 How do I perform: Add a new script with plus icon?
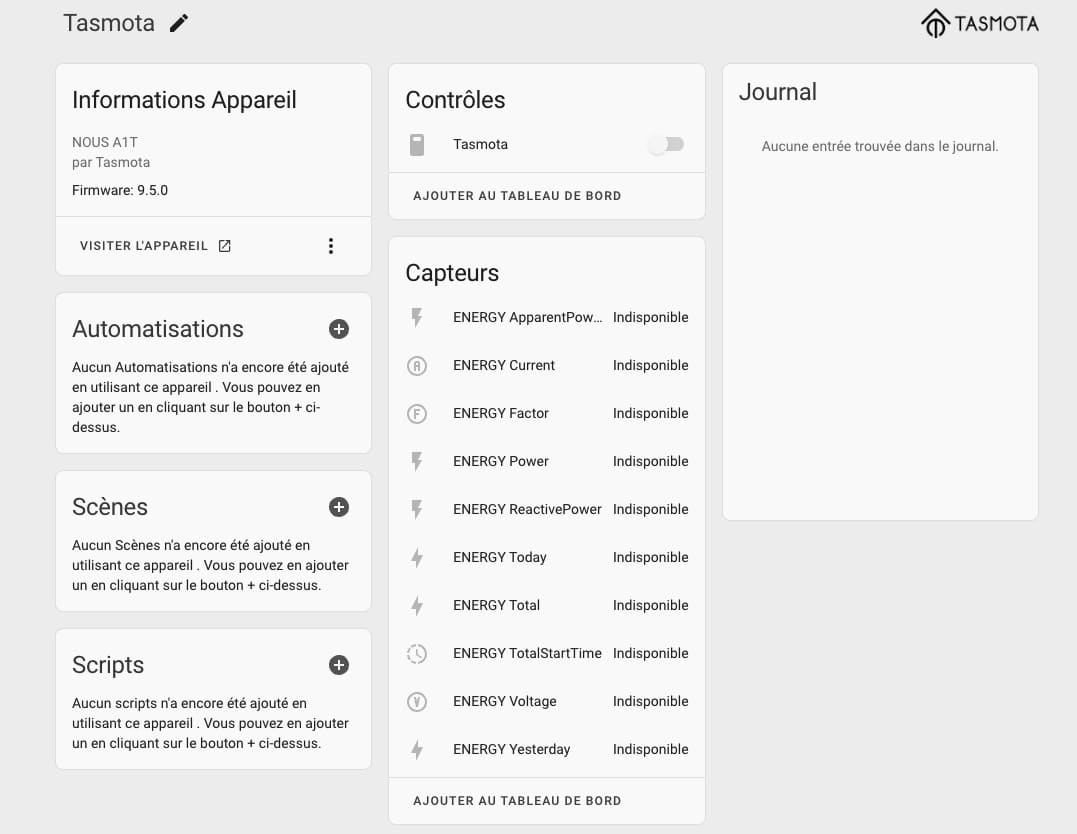click(x=339, y=665)
